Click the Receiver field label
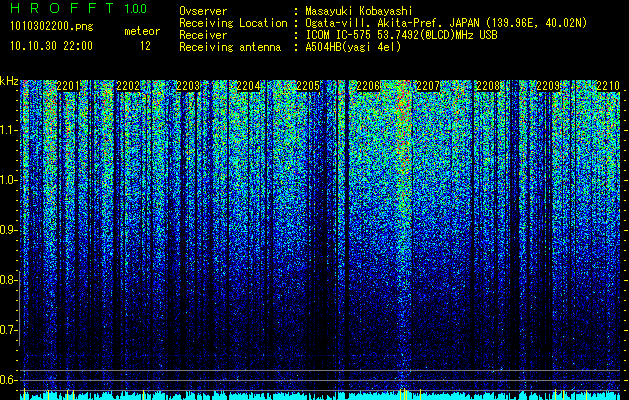This screenshot has width=629, height=400. [203, 35]
